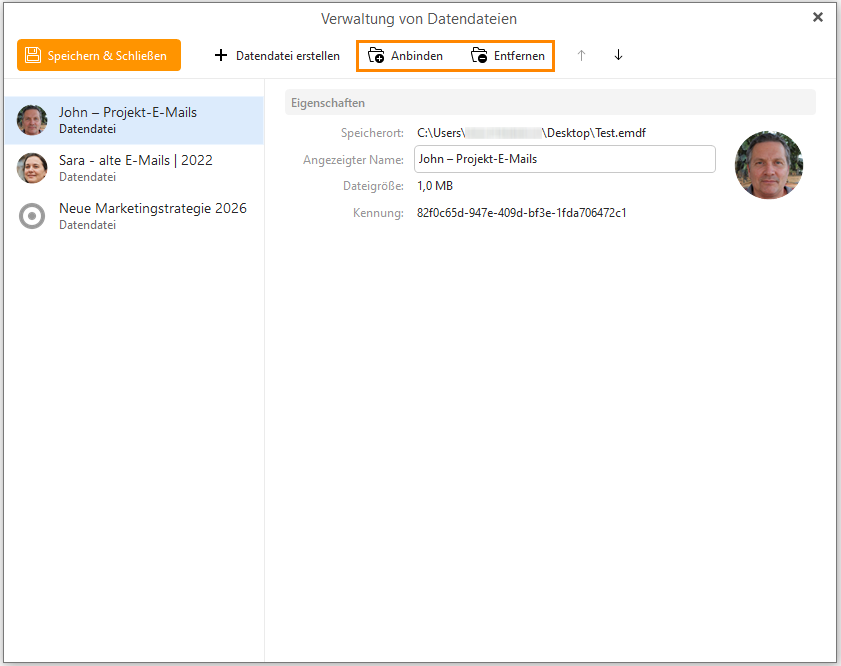Screen dimensions: 841x666
Task: Click the floppy disk save icon
Action: 33,56
